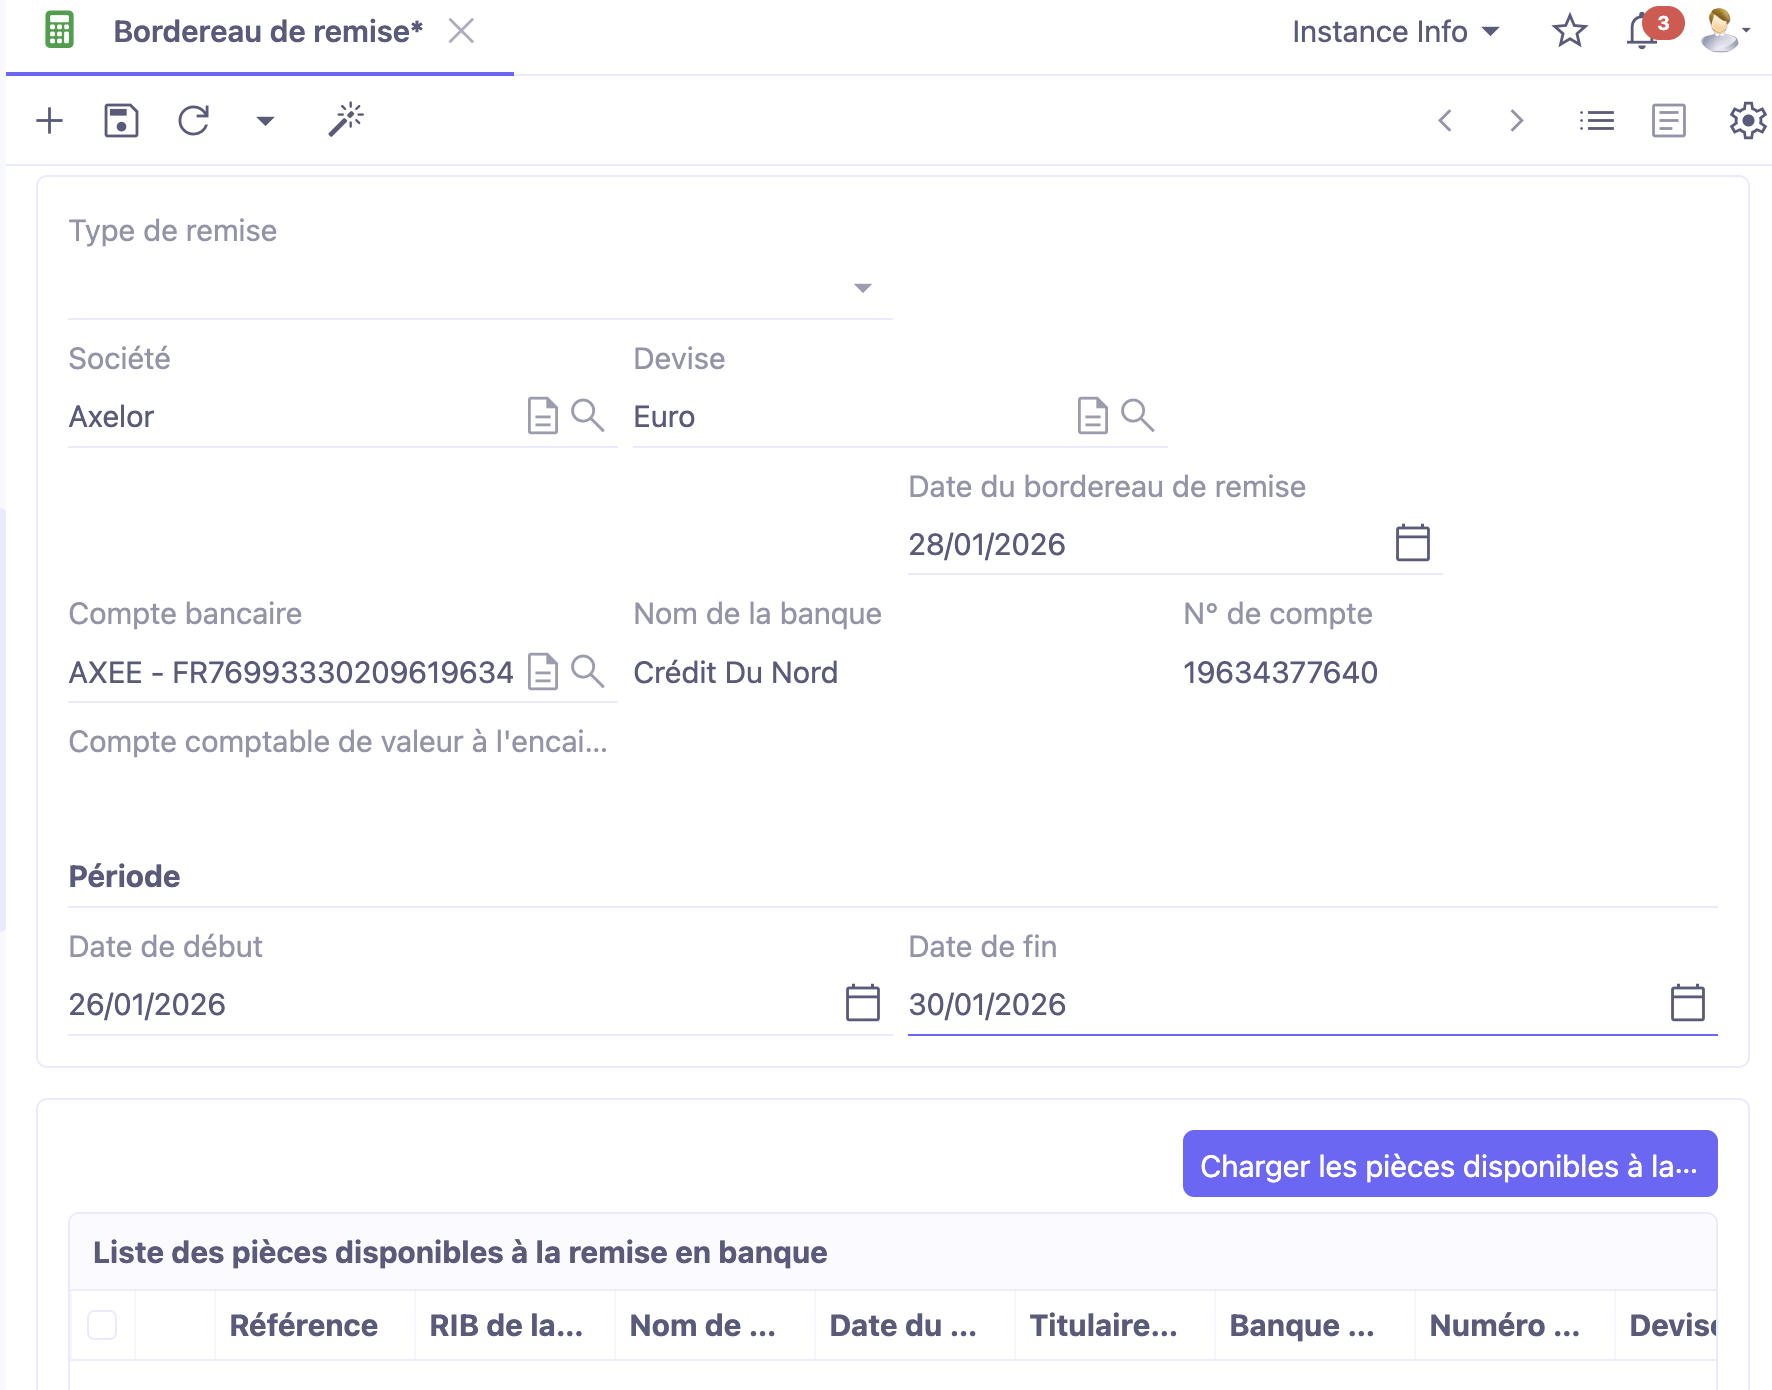Click Charger les pièces disponibles button
The width and height of the screenshot is (1772, 1390).
[x=1449, y=1165]
